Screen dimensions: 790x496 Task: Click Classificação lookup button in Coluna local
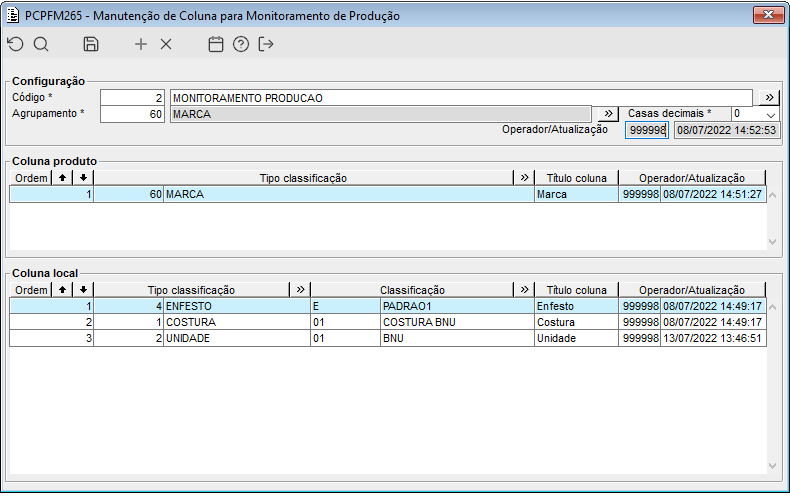524,290
